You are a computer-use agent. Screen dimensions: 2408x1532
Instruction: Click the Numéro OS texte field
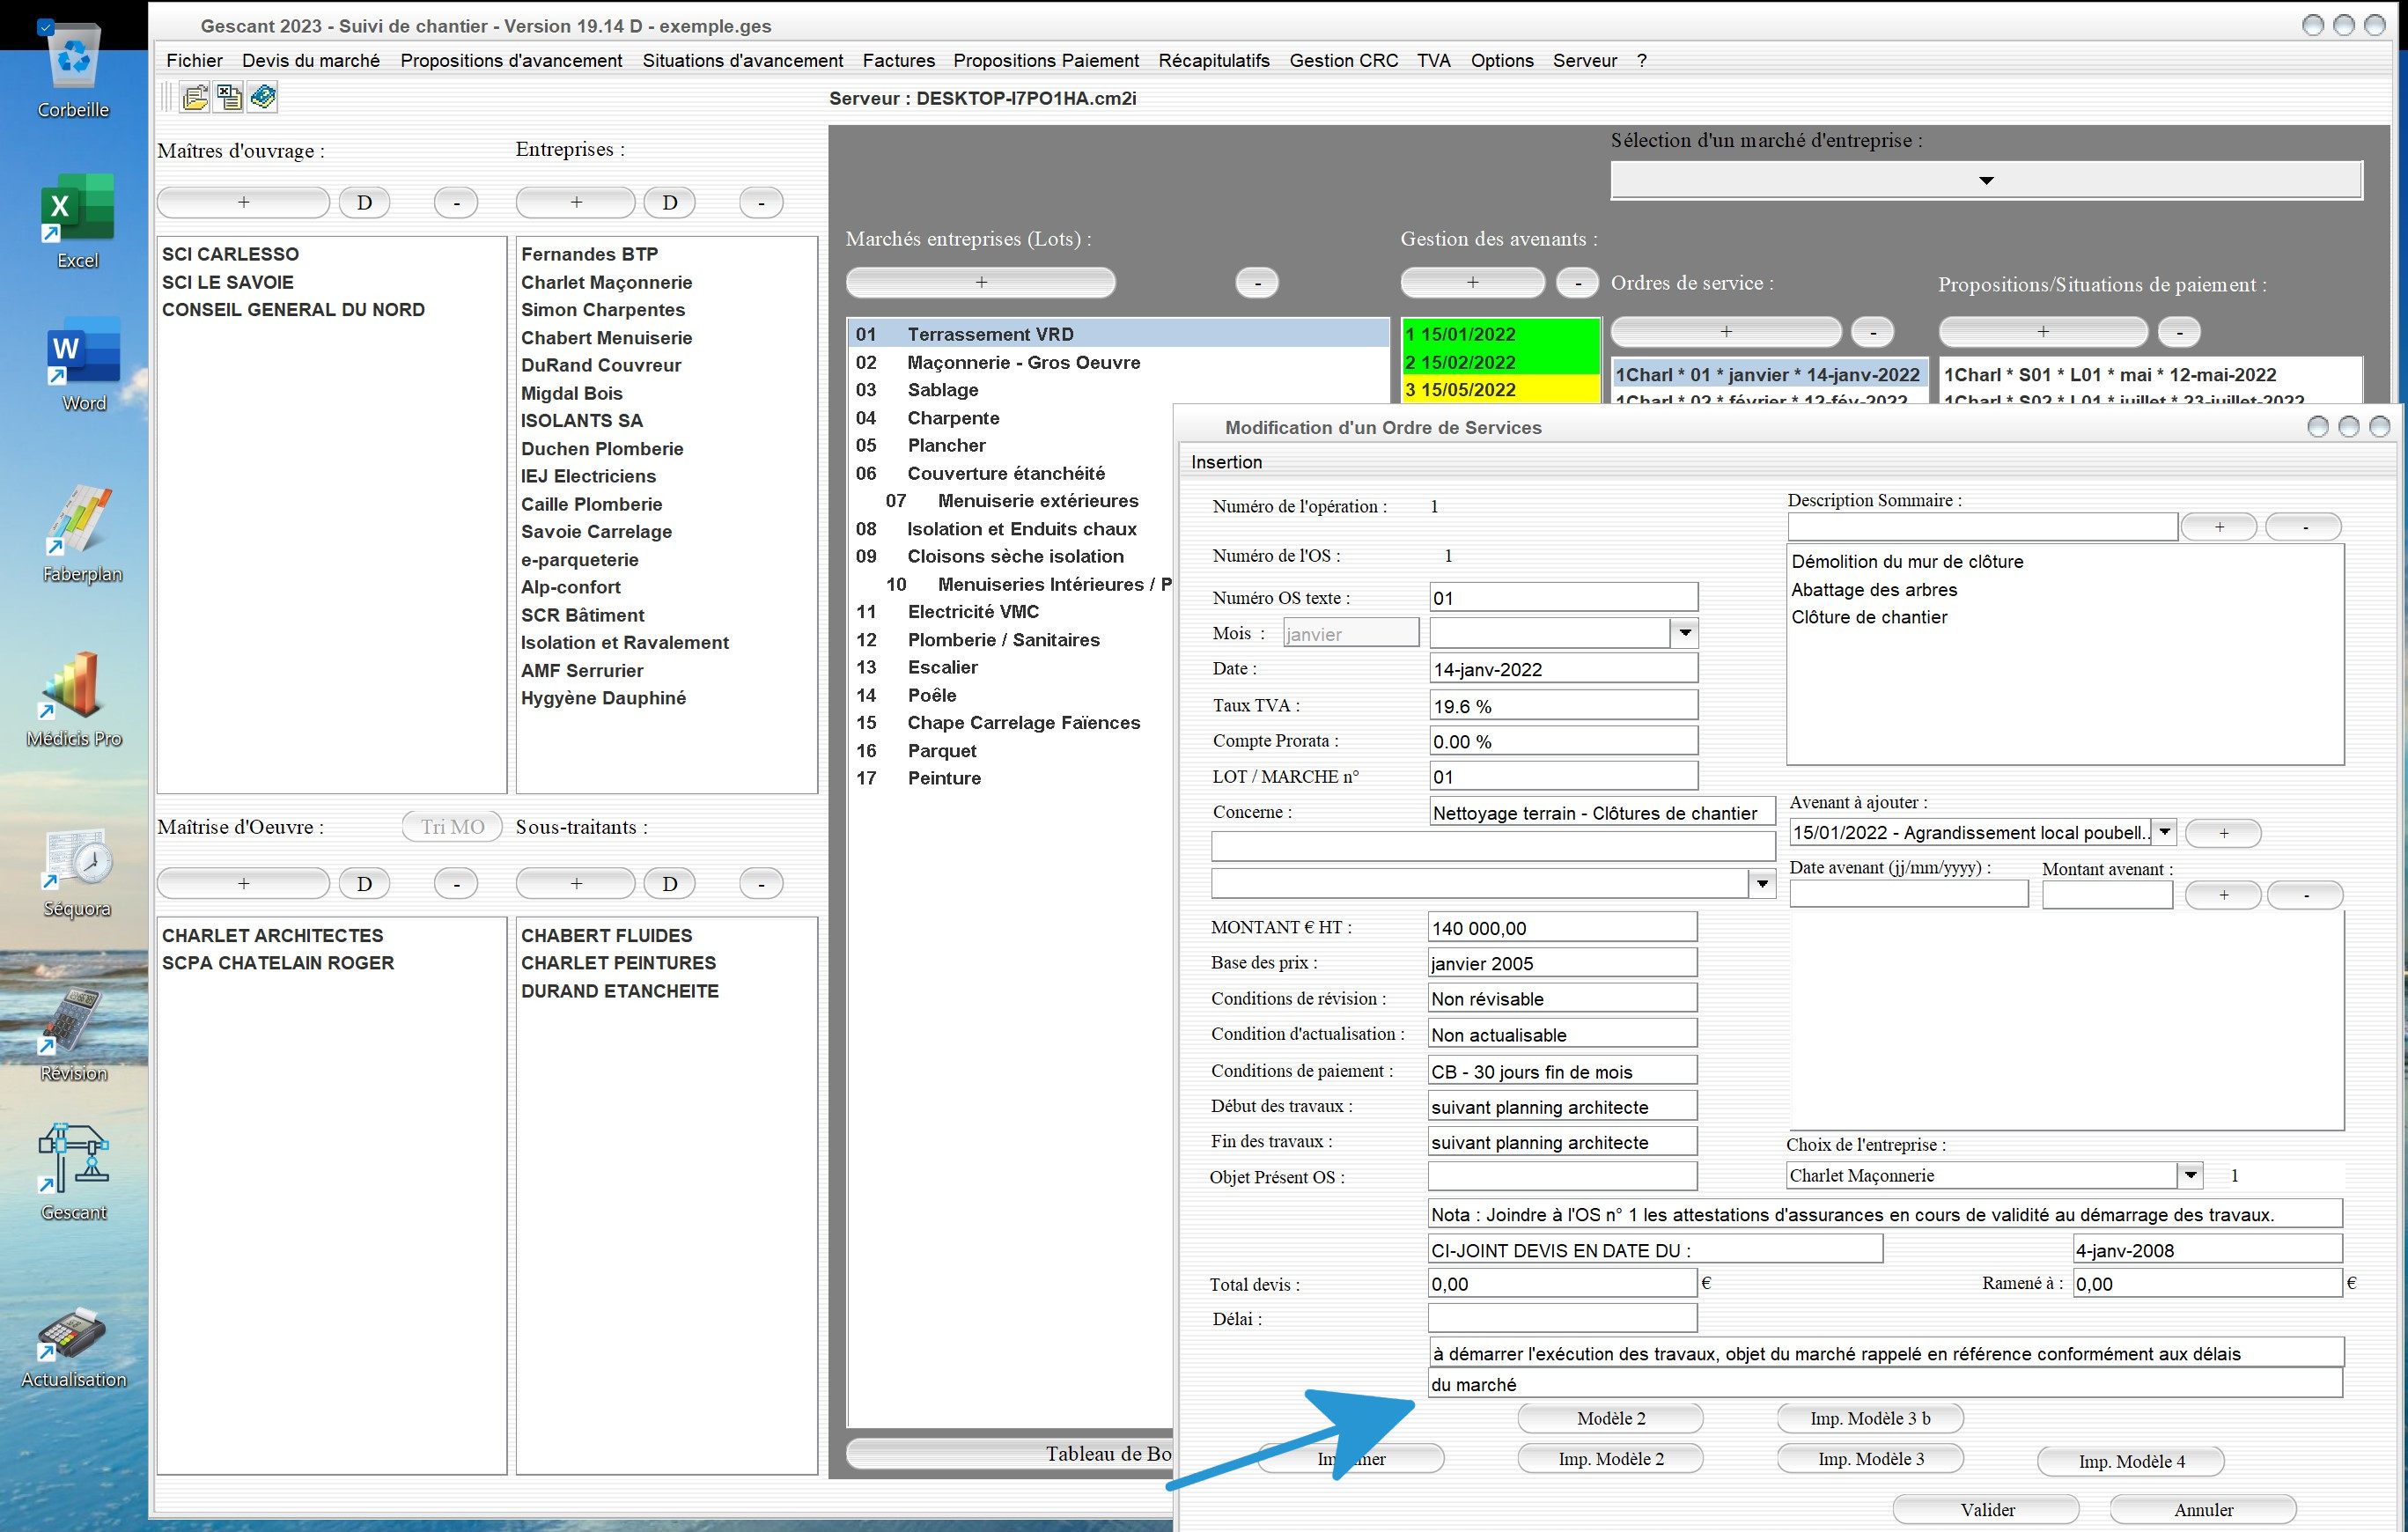tap(1563, 597)
